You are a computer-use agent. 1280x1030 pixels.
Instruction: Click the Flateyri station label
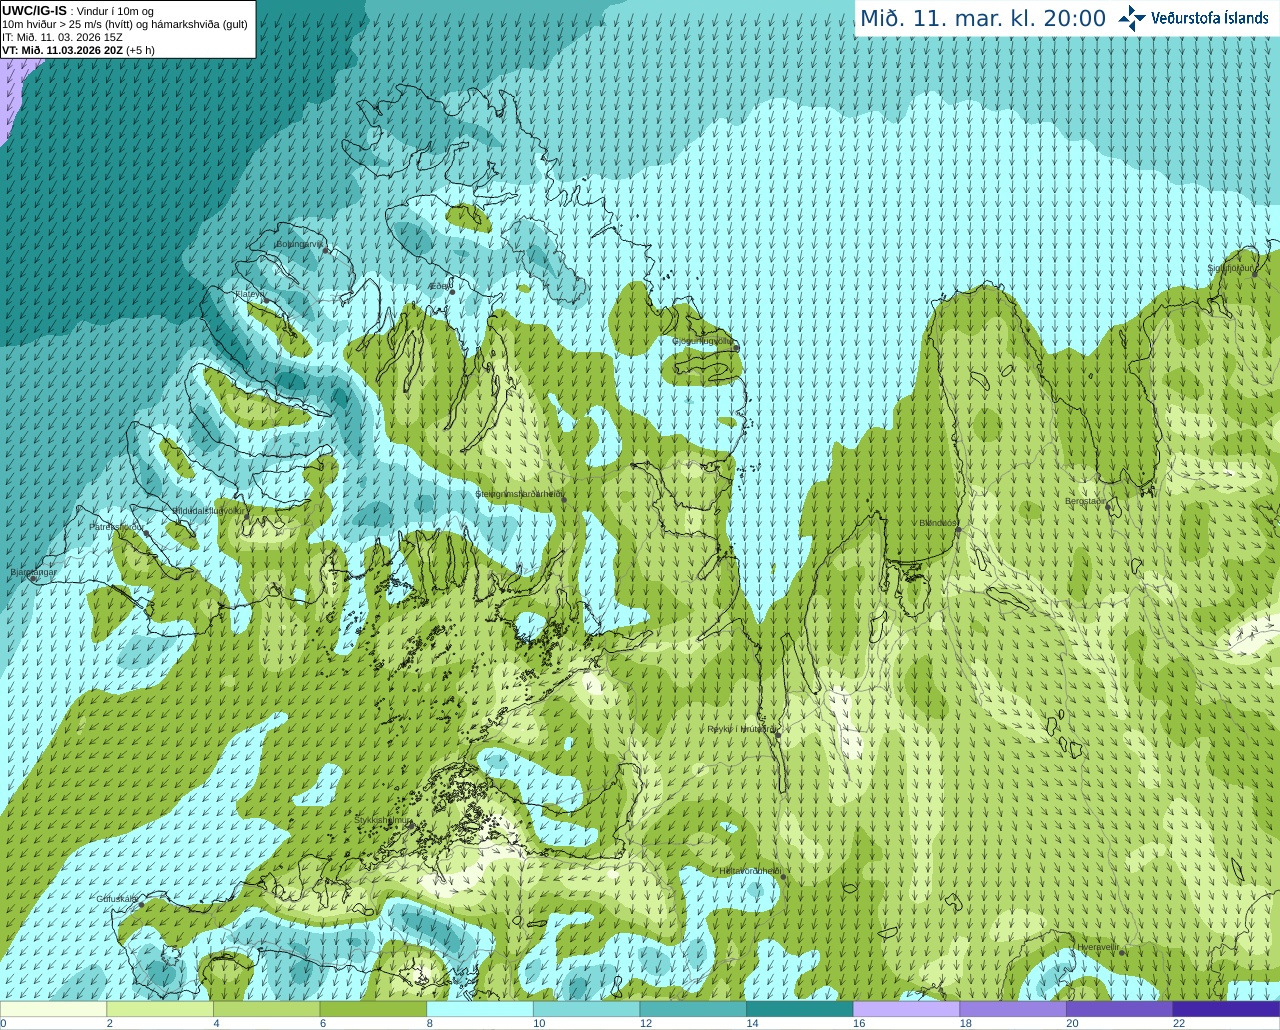pos(248,294)
